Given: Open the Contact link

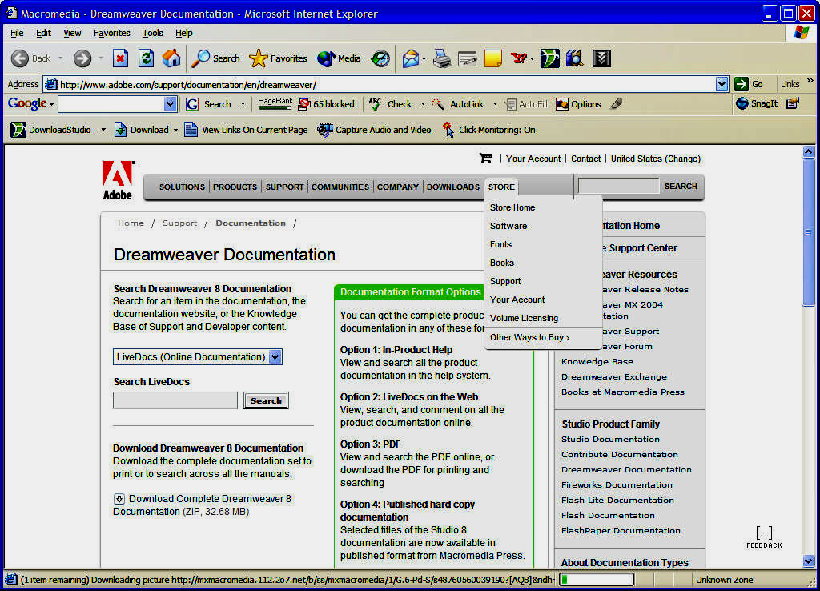Looking at the screenshot, I should [x=586, y=158].
